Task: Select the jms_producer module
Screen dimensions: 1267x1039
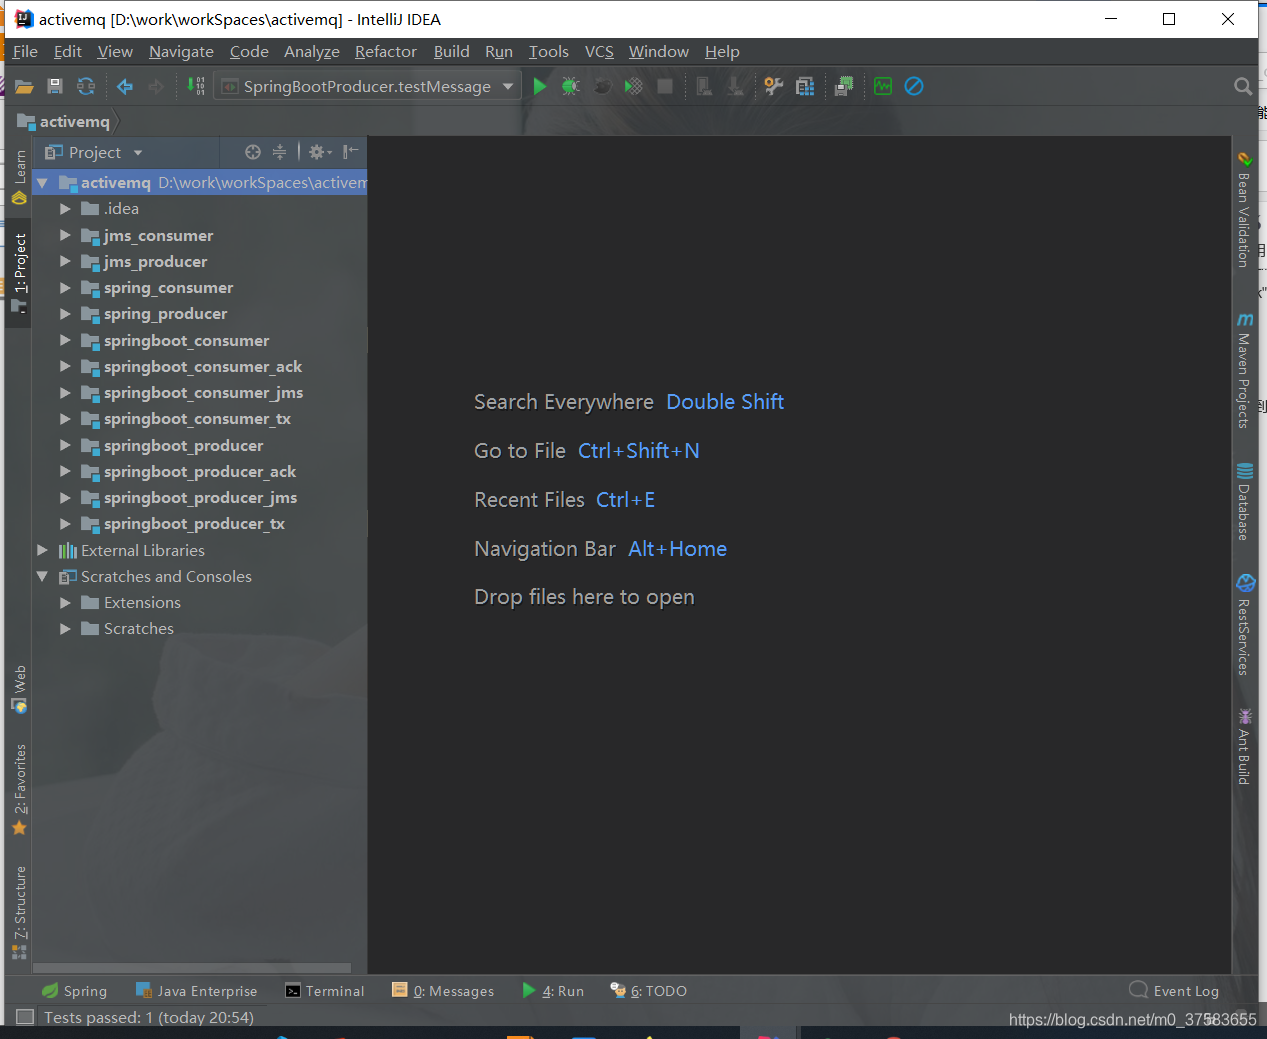Action: (x=155, y=262)
